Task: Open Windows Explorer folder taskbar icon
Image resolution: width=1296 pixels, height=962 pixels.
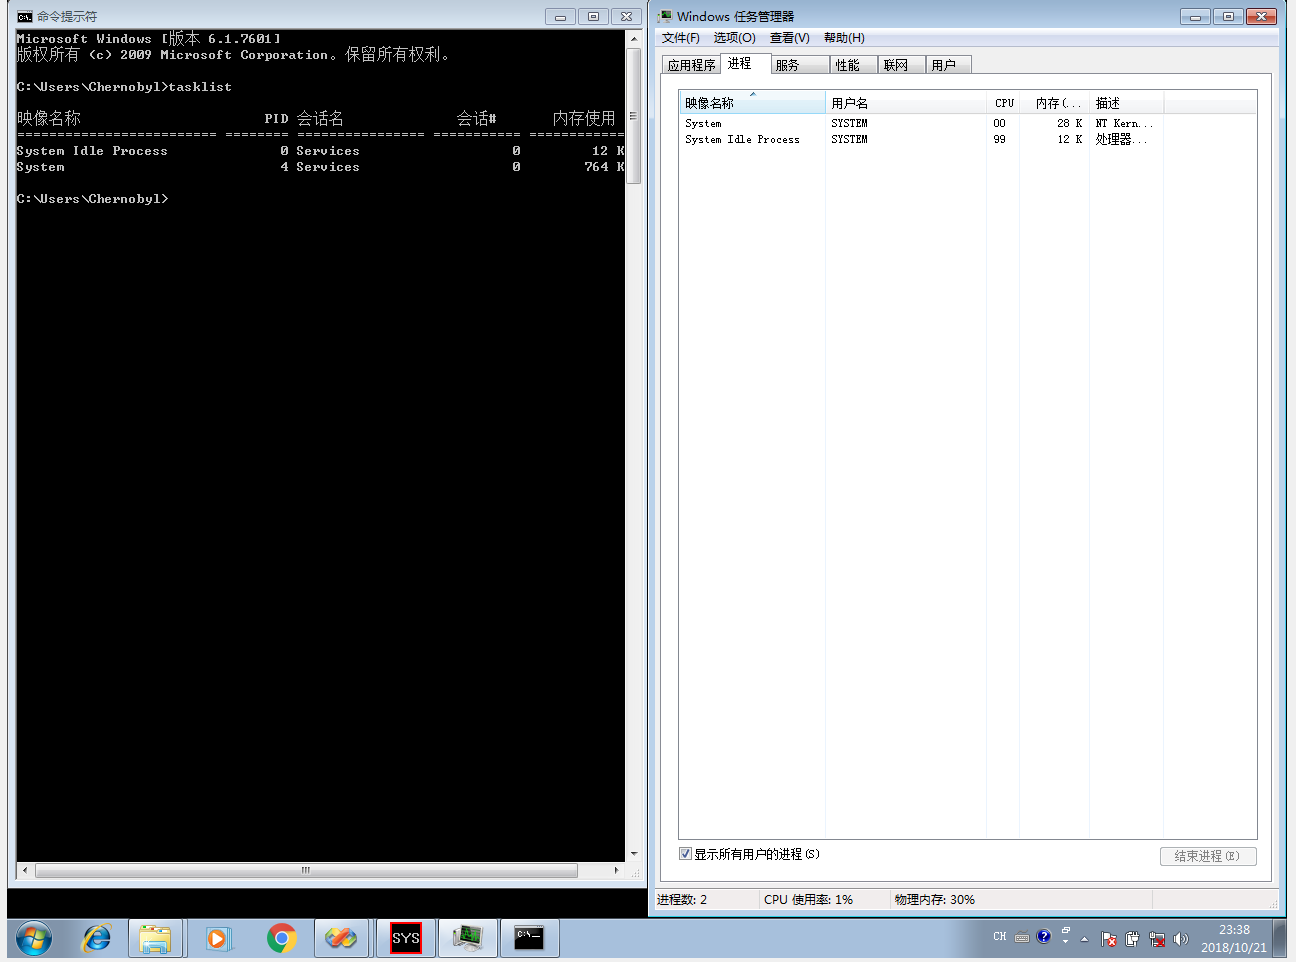Action: [155, 938]
